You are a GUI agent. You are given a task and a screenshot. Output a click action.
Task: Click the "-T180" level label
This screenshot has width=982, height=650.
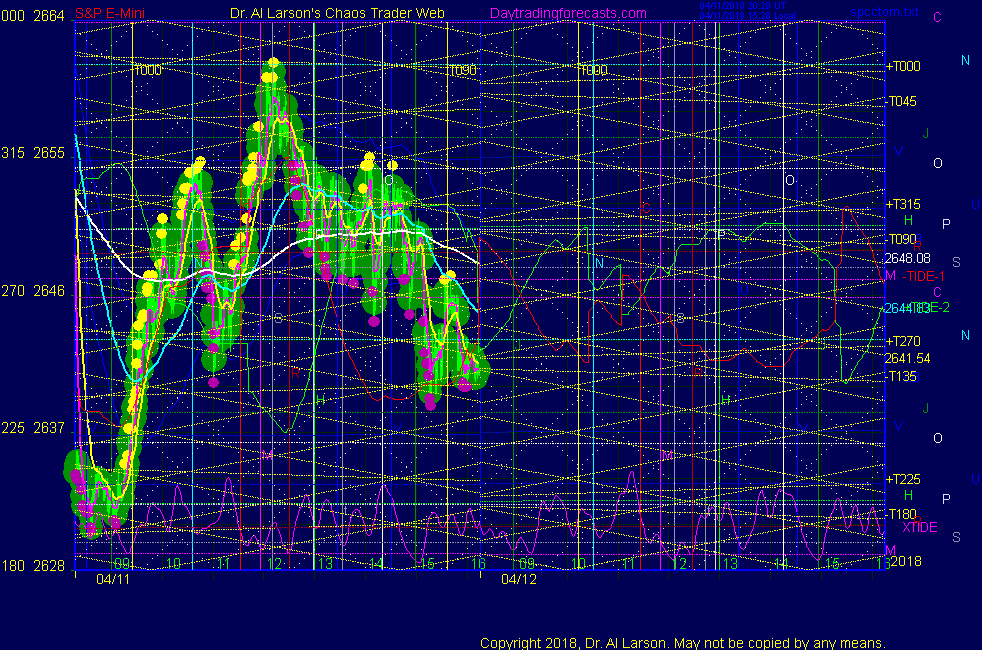click(902, 514)
